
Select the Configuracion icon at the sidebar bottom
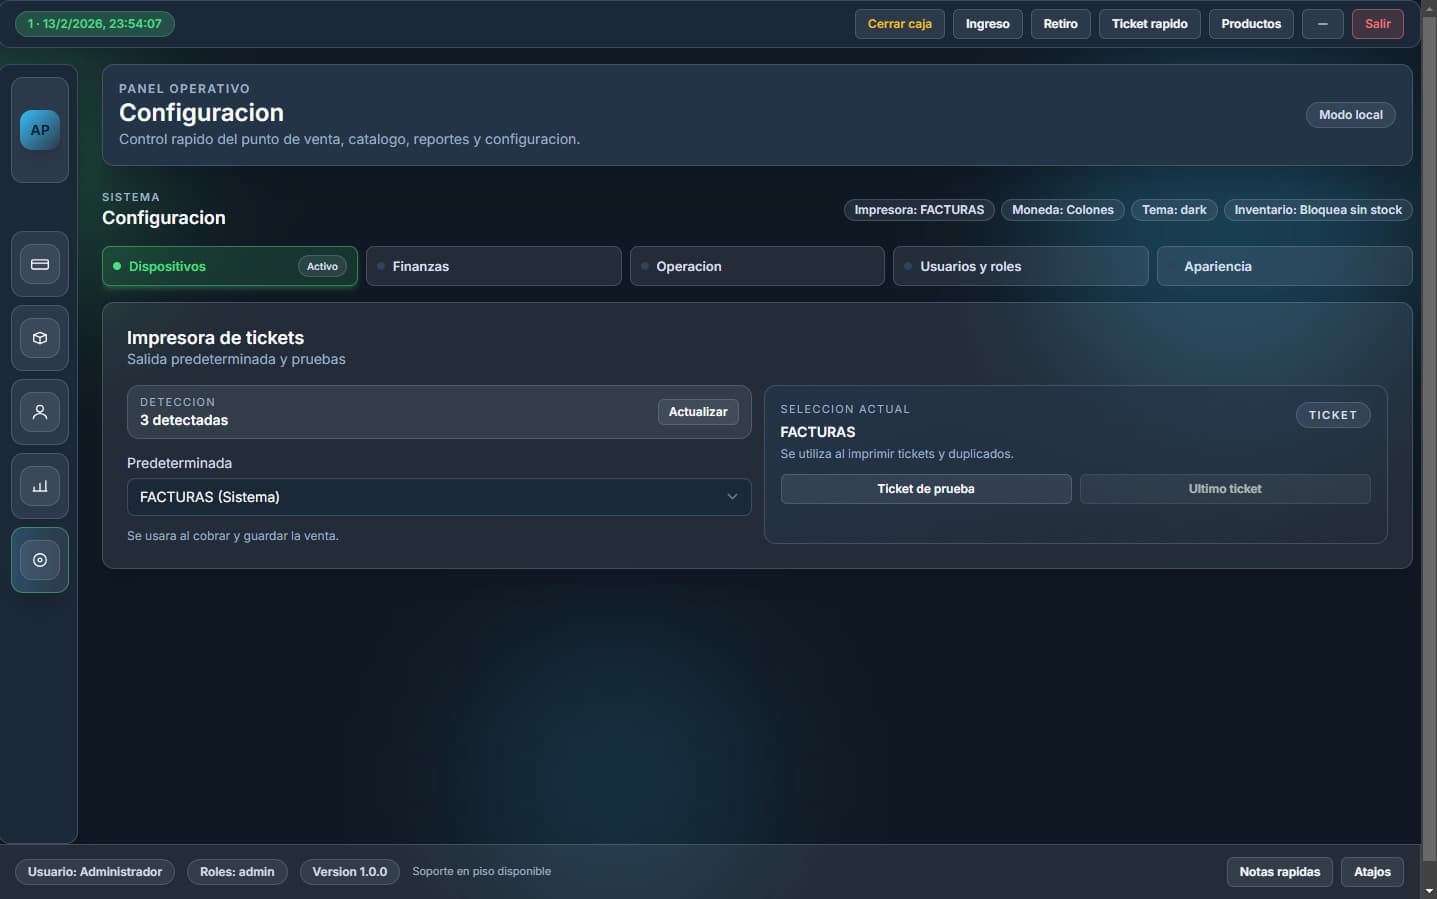(39, 559)
